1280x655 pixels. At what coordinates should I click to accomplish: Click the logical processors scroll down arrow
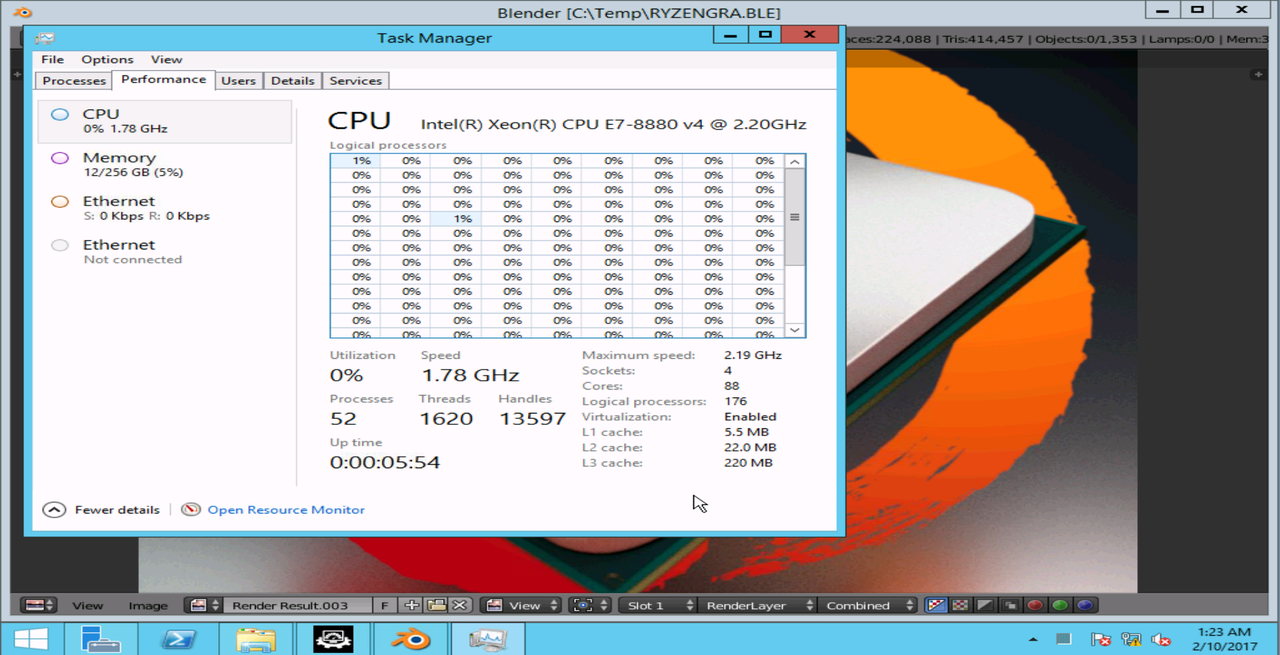pyautogui.click(x=795, y=330)
